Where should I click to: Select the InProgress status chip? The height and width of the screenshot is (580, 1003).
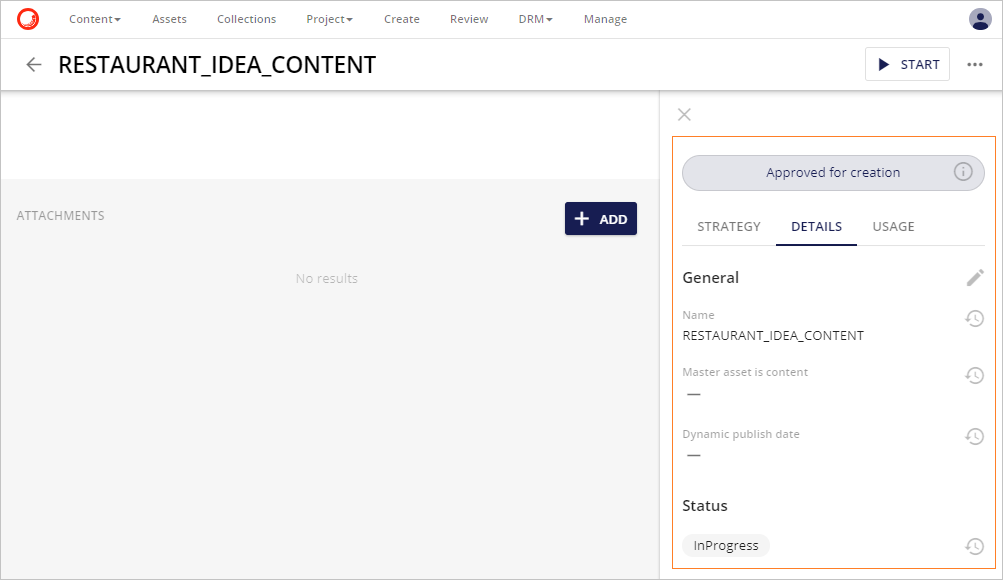tap(725, 545)
